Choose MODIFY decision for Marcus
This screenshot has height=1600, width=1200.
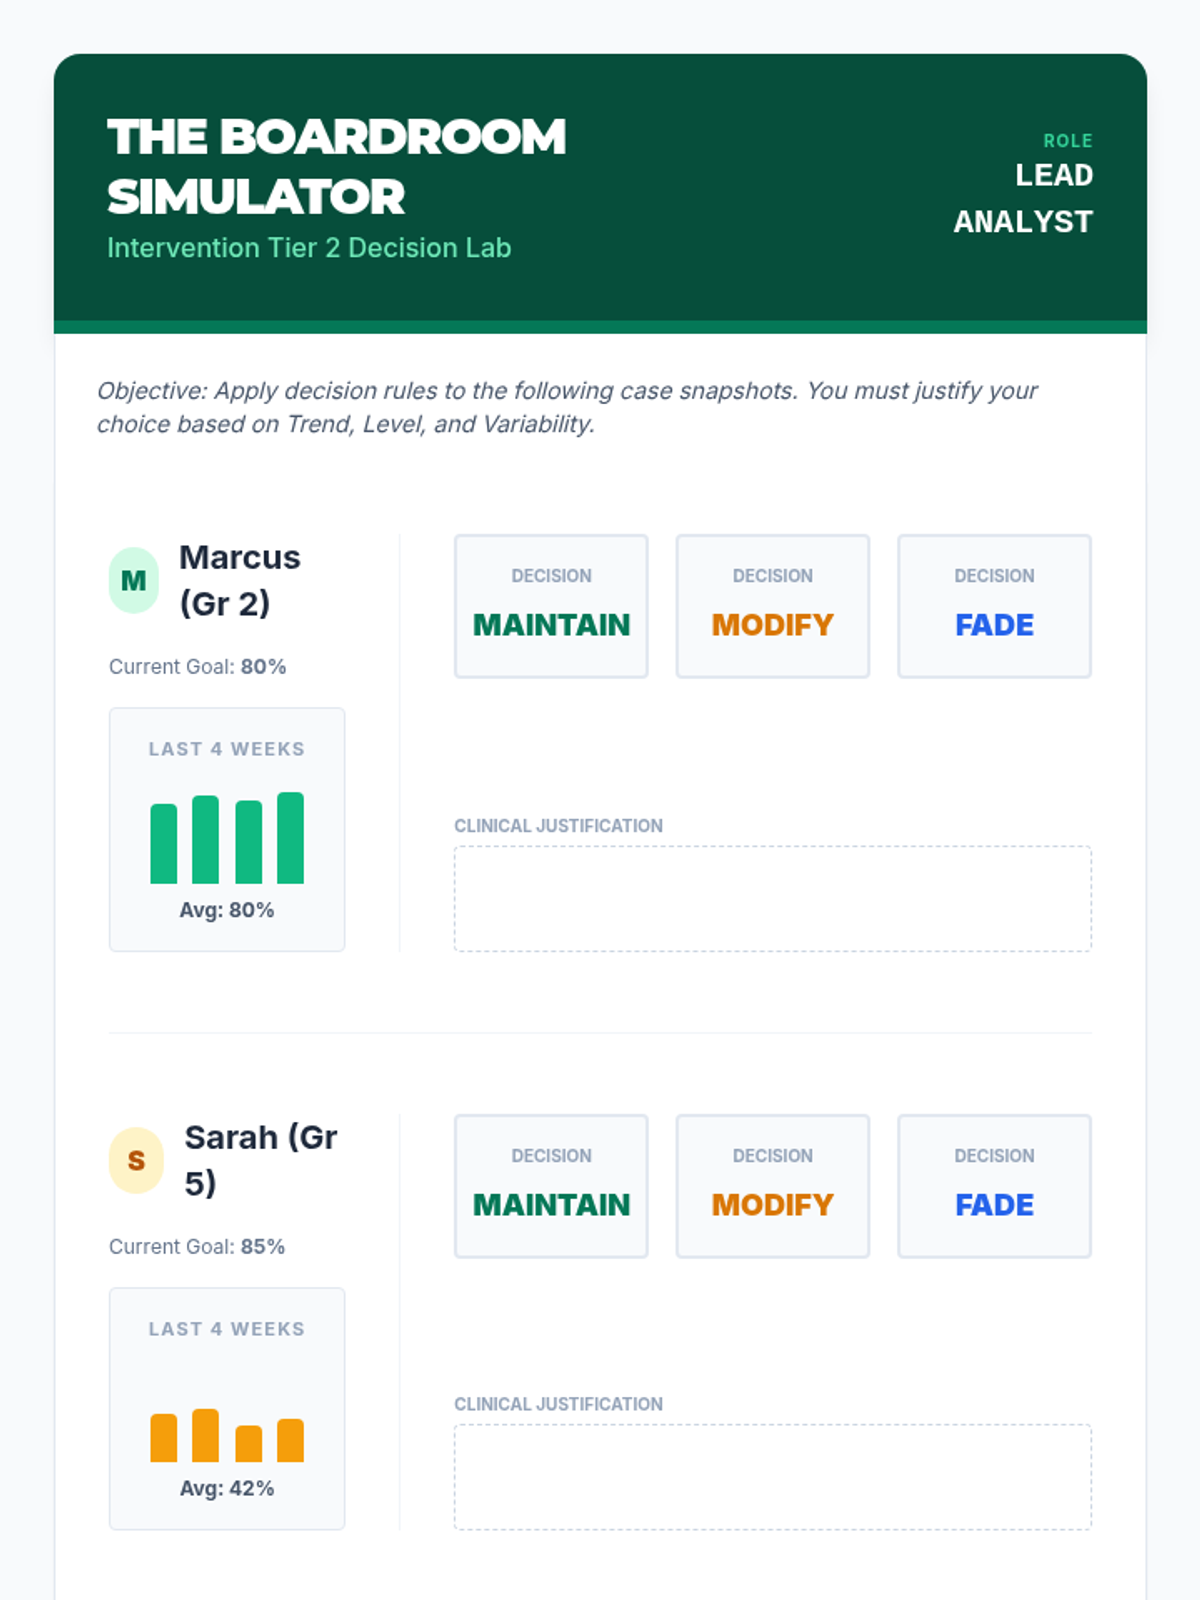(x=772, y=606)
